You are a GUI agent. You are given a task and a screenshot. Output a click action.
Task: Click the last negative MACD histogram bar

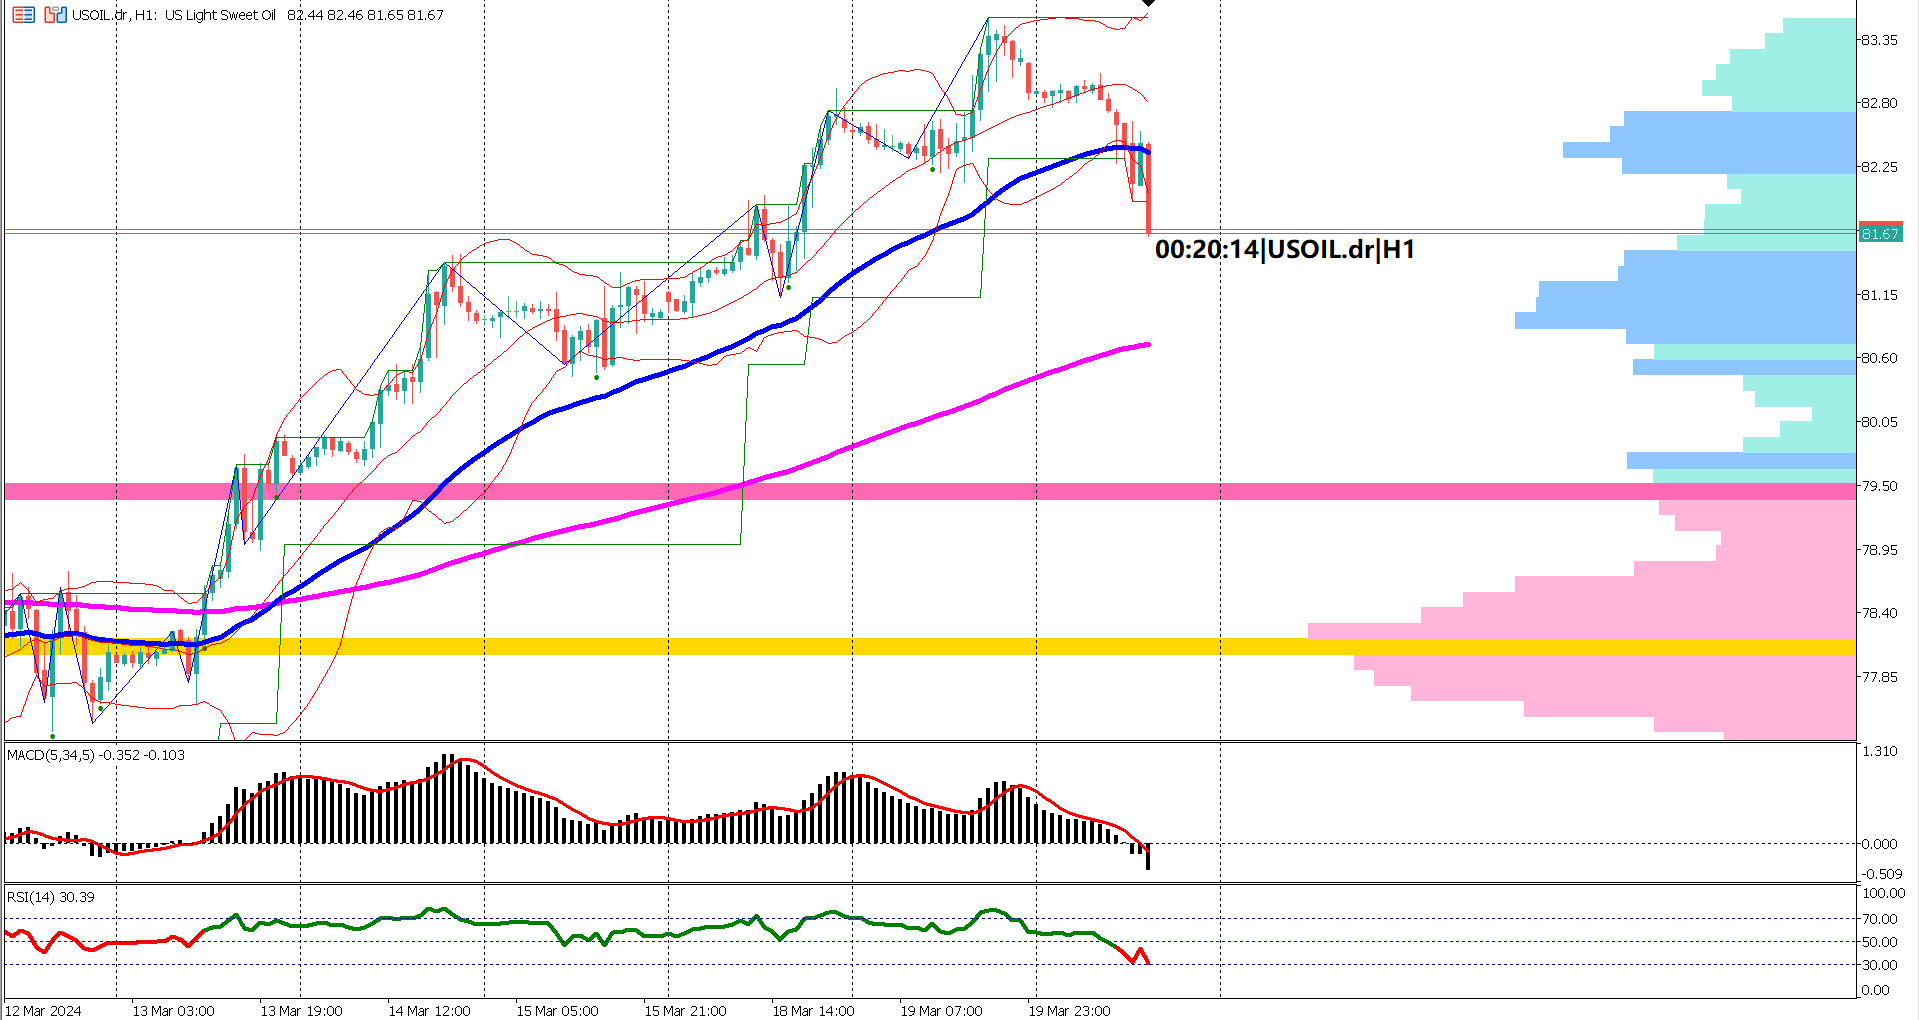pyautogui.click(x=1148, y=856)
